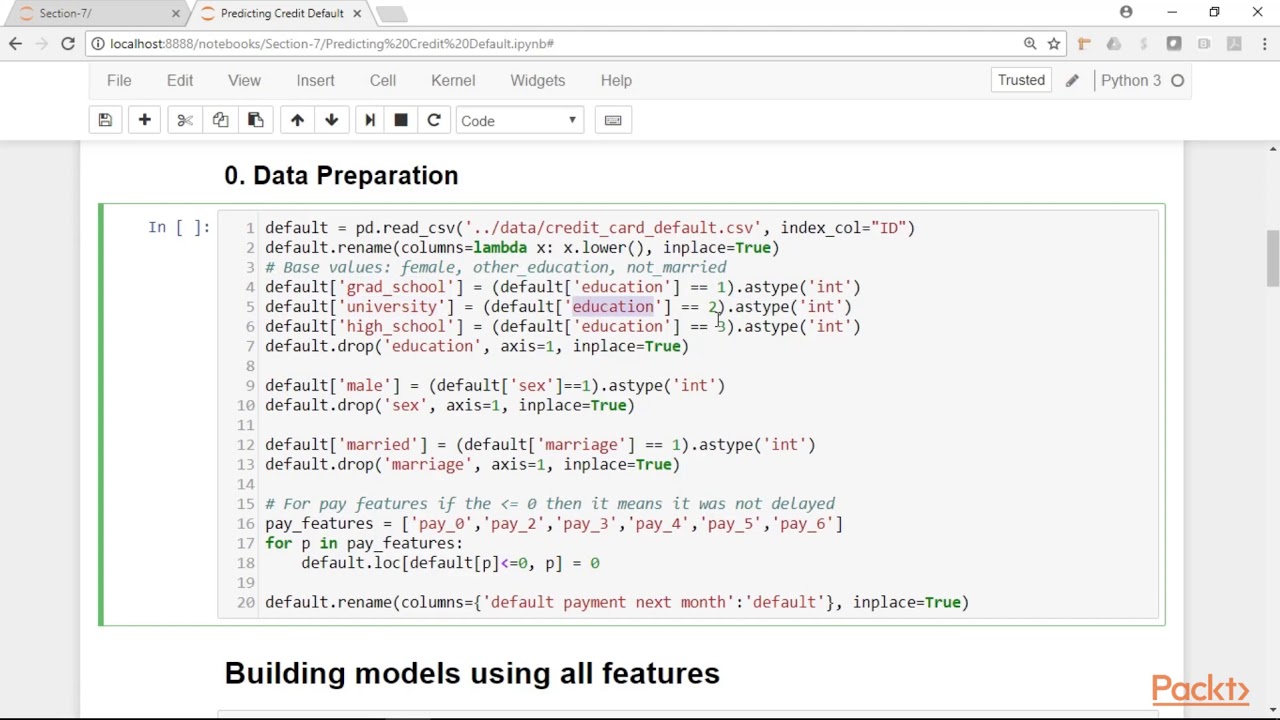The width and height of the screenshot is (1280, 720).
Task: Click the browser scrollbar up arrow
Action: coord(1273,149)
